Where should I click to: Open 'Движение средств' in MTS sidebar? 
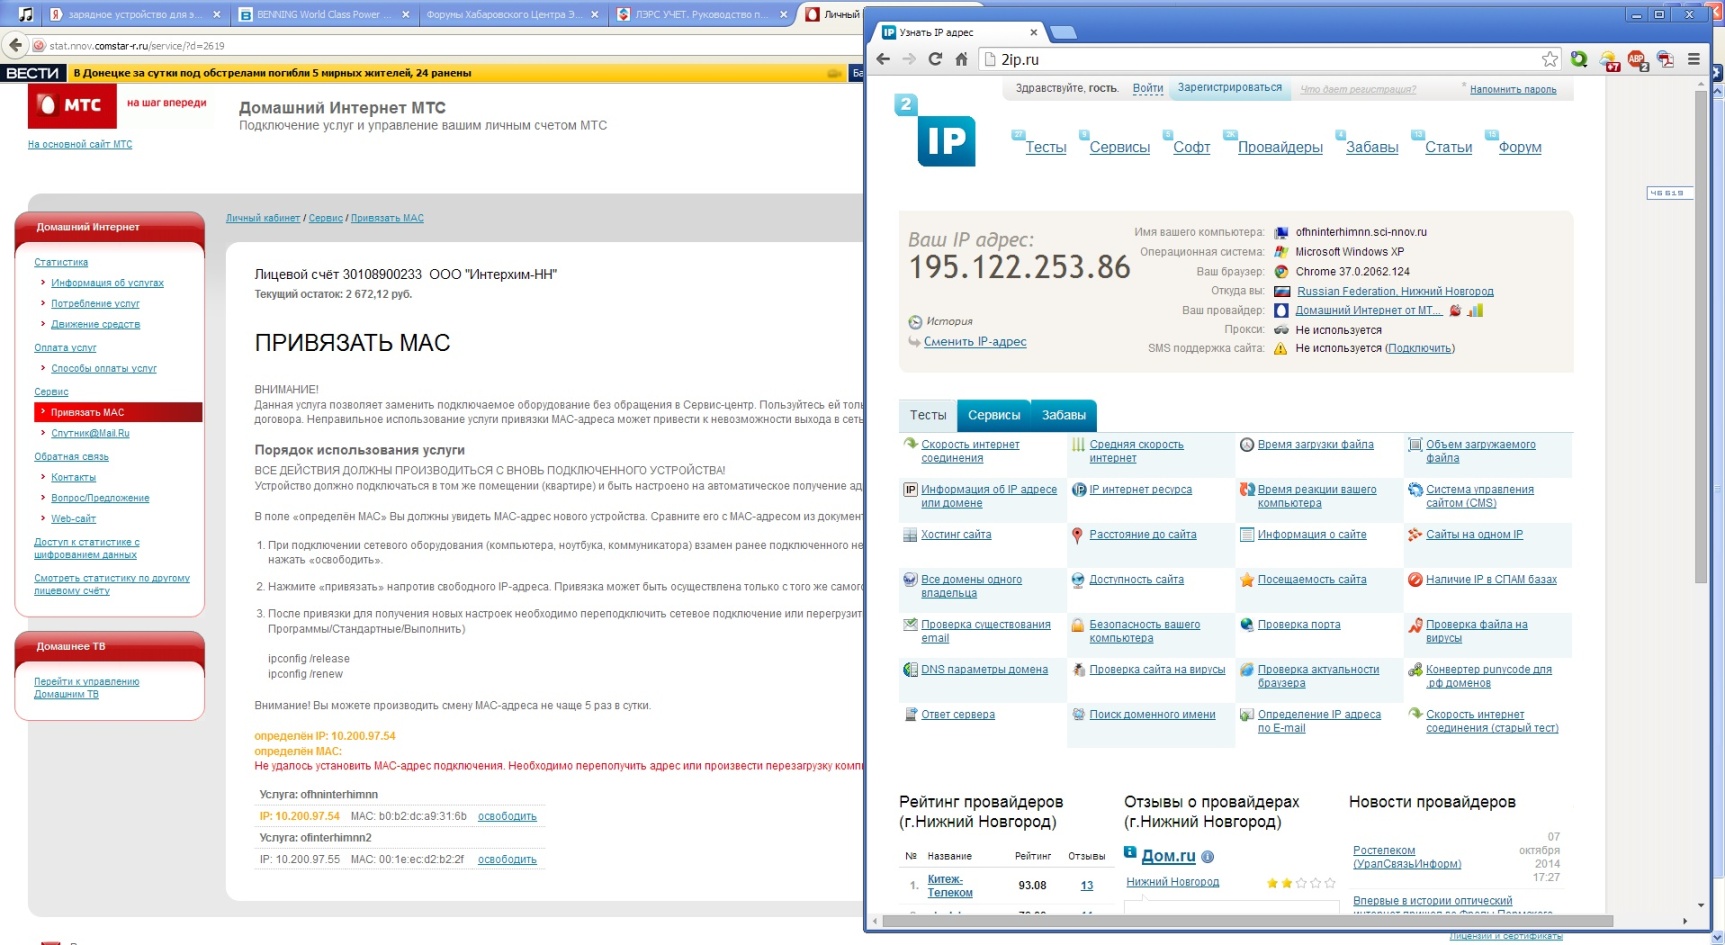point(95,324)
